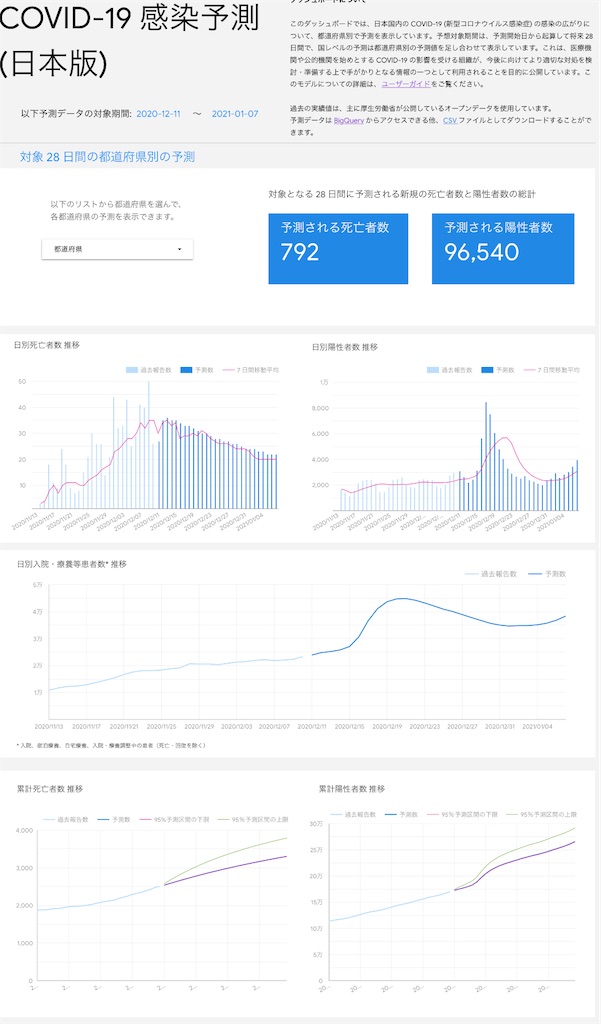Image resolution: width=601 pixels, height=1024 pixels.
Task: Open the BigQuery link
Action: pos(349,121)
